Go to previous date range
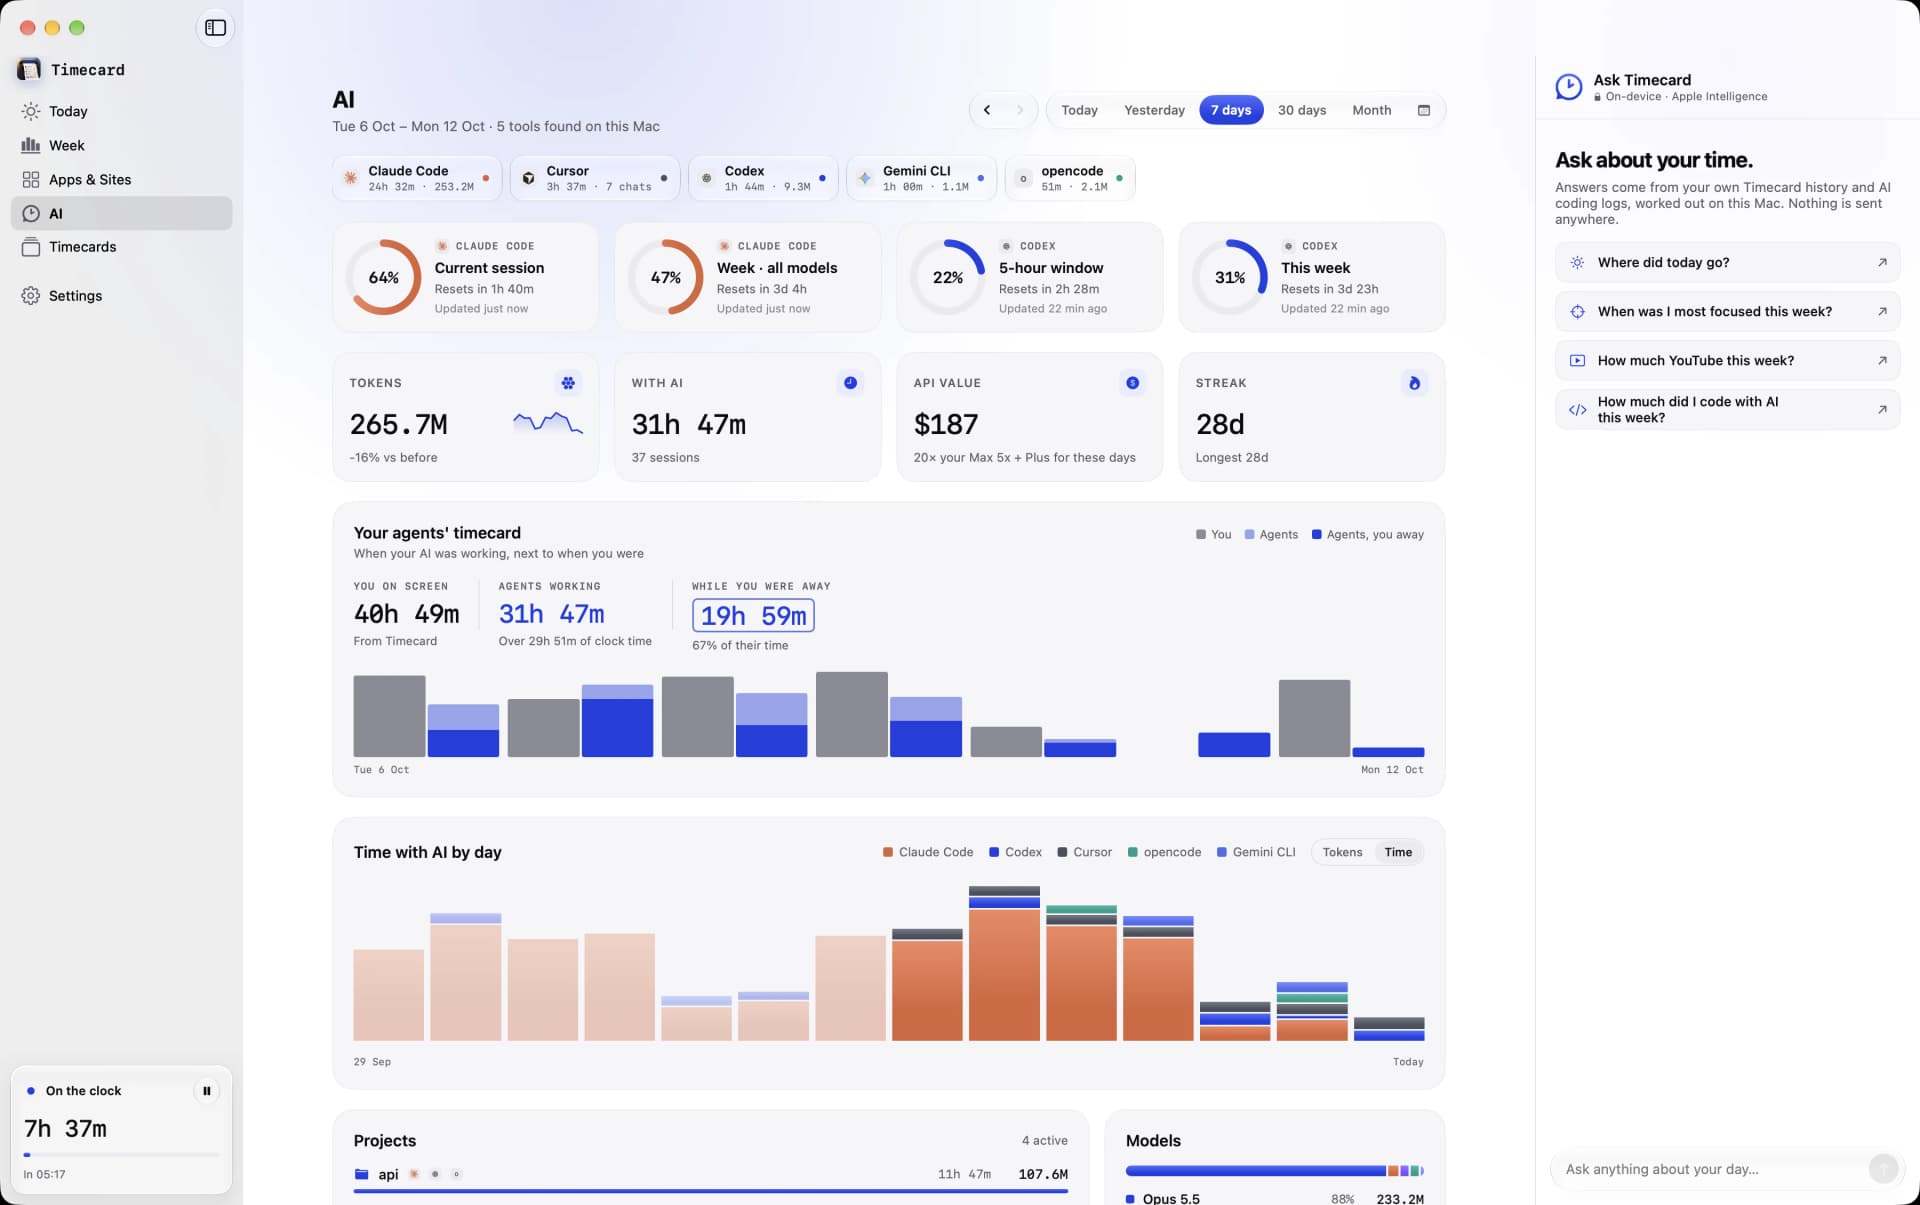The width and height of the screenshot is (1920, 1205). 987,110
